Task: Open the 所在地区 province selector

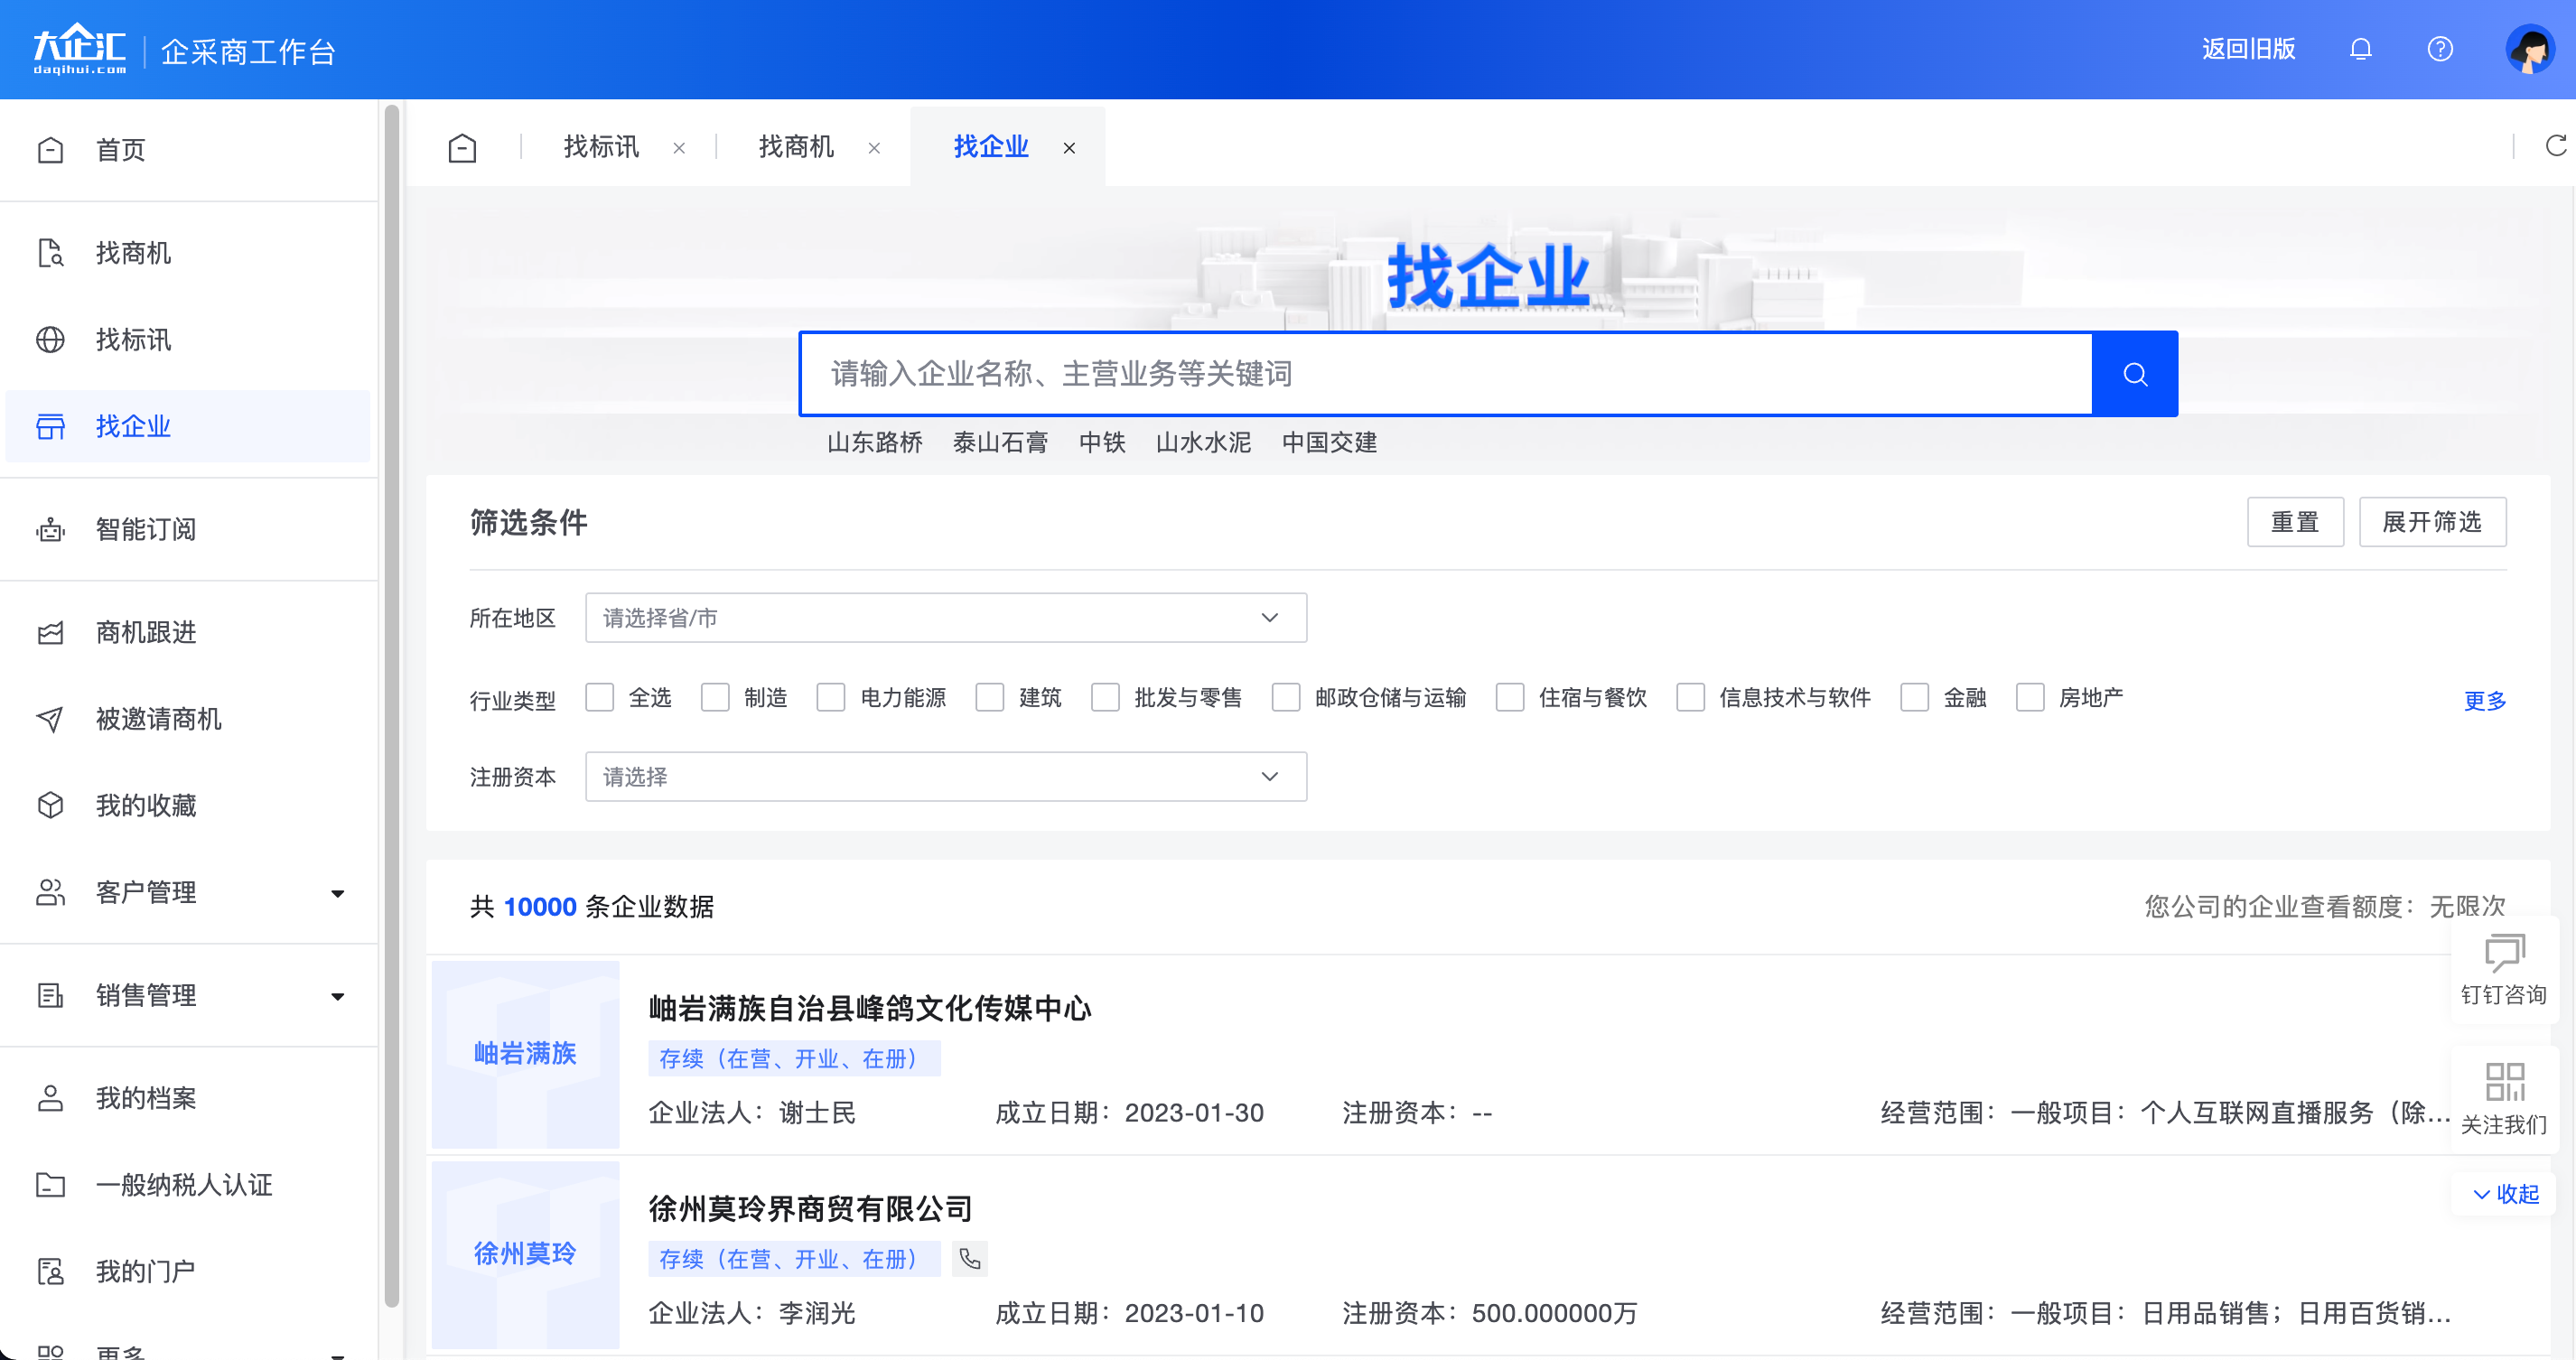Action: point(945,617)
